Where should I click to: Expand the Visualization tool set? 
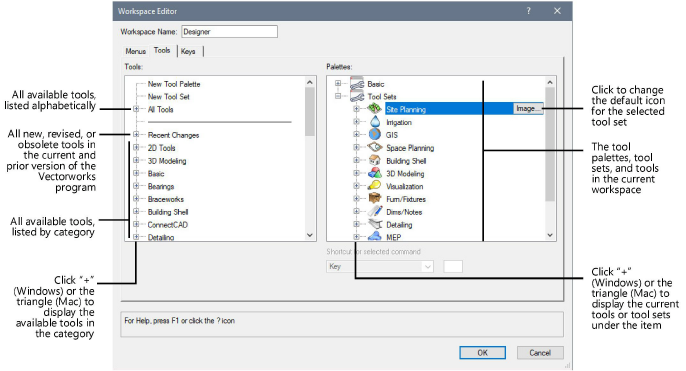[357, 186]
